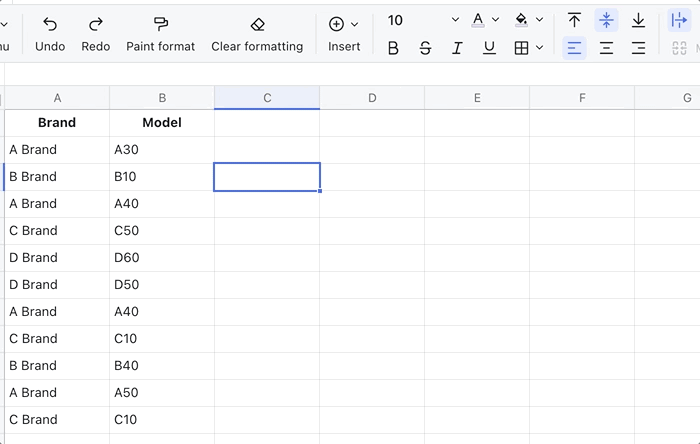The width and height of the screenshot is (700, 444).
Task: Align cell content to top
Action: (574, 20)
